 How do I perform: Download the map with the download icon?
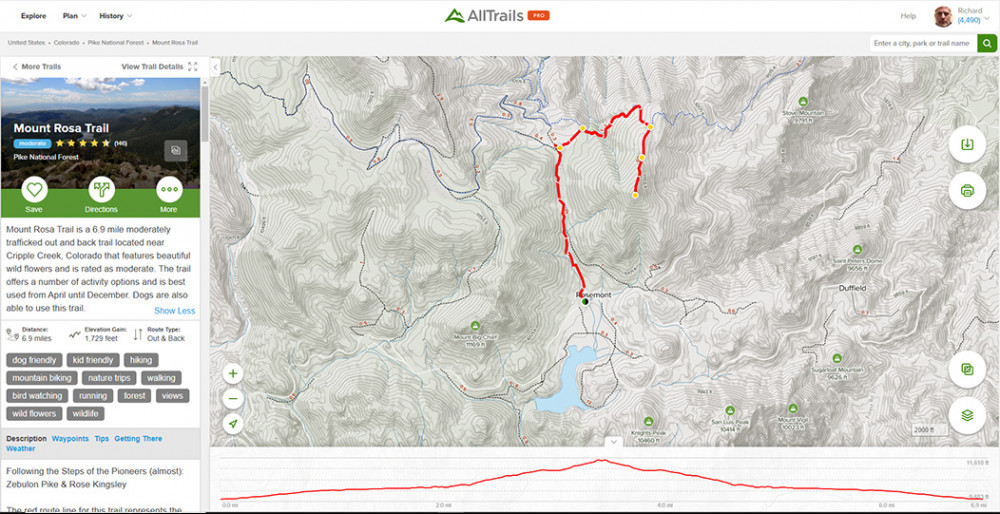[967, 144]
